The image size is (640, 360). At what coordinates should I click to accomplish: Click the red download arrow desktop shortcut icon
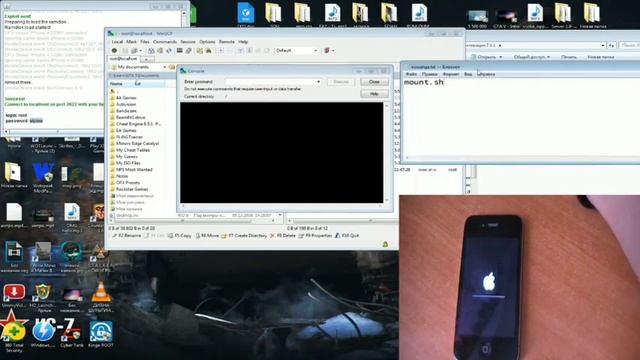(14, 296)
